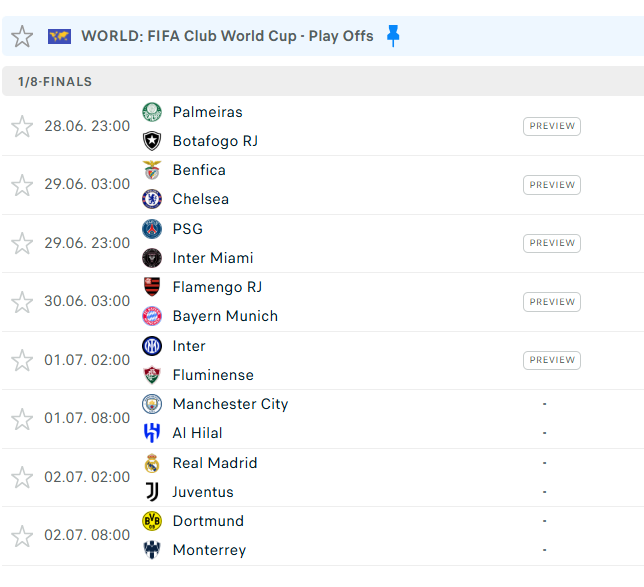Screen dimensions: 644x587
Task: Open the Flamengo RJ match row
Action: (x=323, y=302)
